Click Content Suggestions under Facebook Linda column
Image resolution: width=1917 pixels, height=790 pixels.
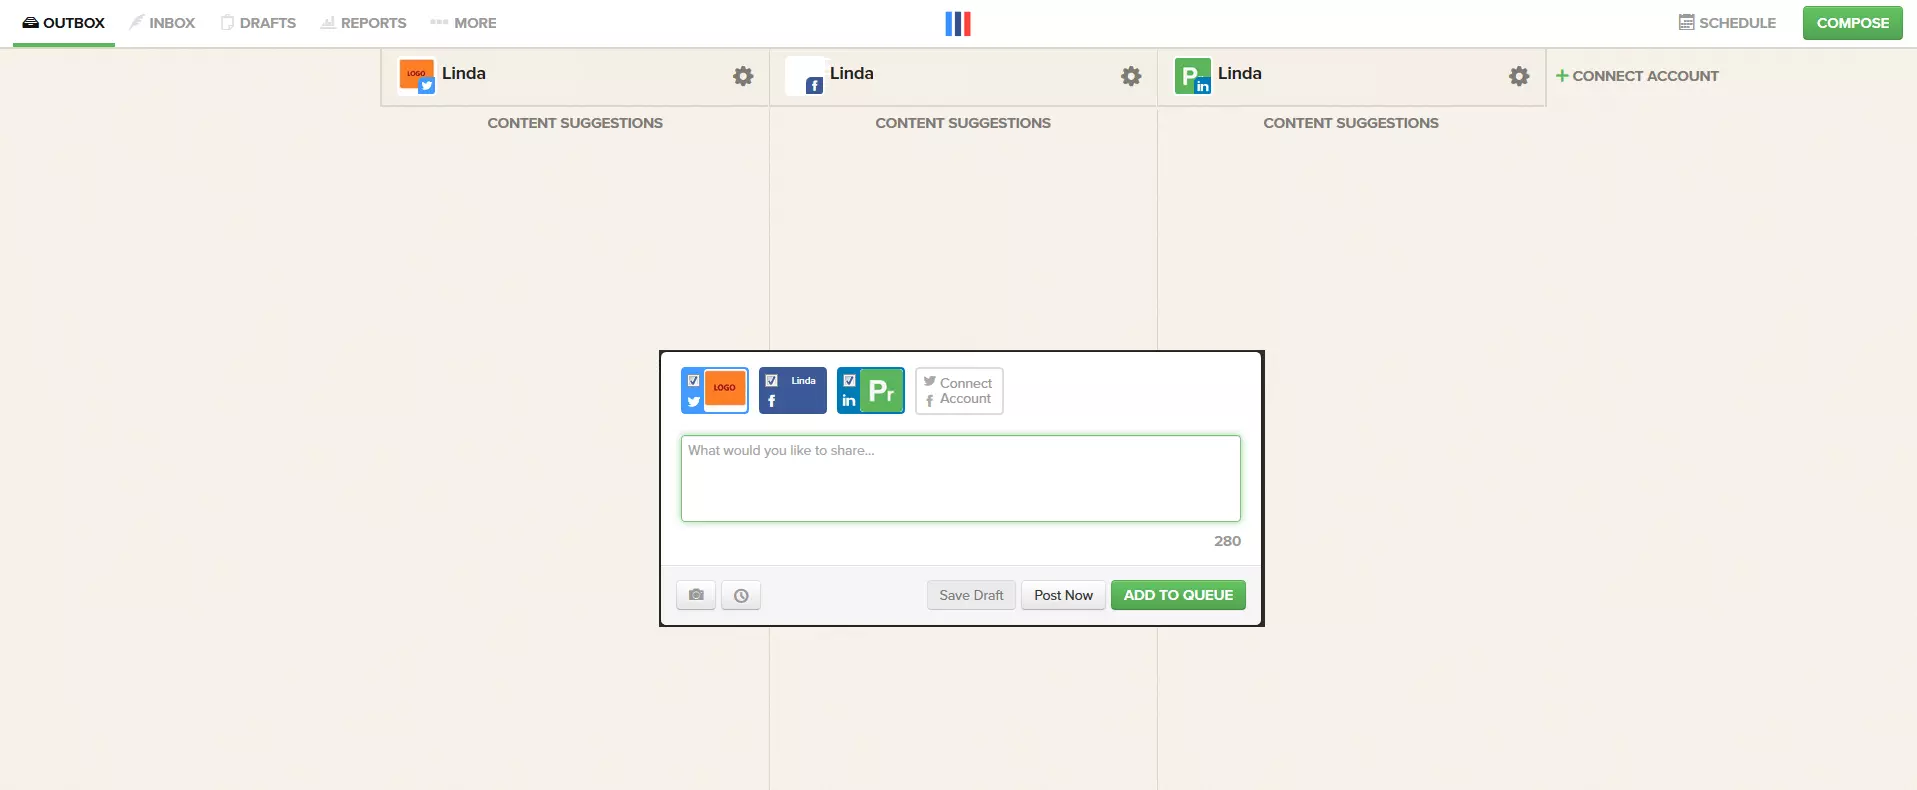[x=963, y=123]
